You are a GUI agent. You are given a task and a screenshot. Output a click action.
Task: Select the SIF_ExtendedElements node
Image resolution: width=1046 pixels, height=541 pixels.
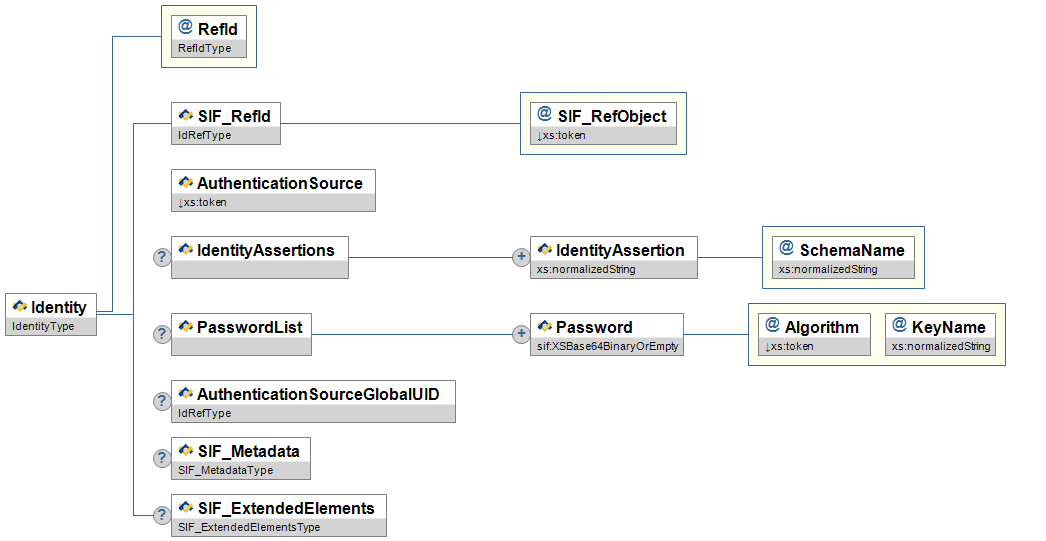point(285,508)
